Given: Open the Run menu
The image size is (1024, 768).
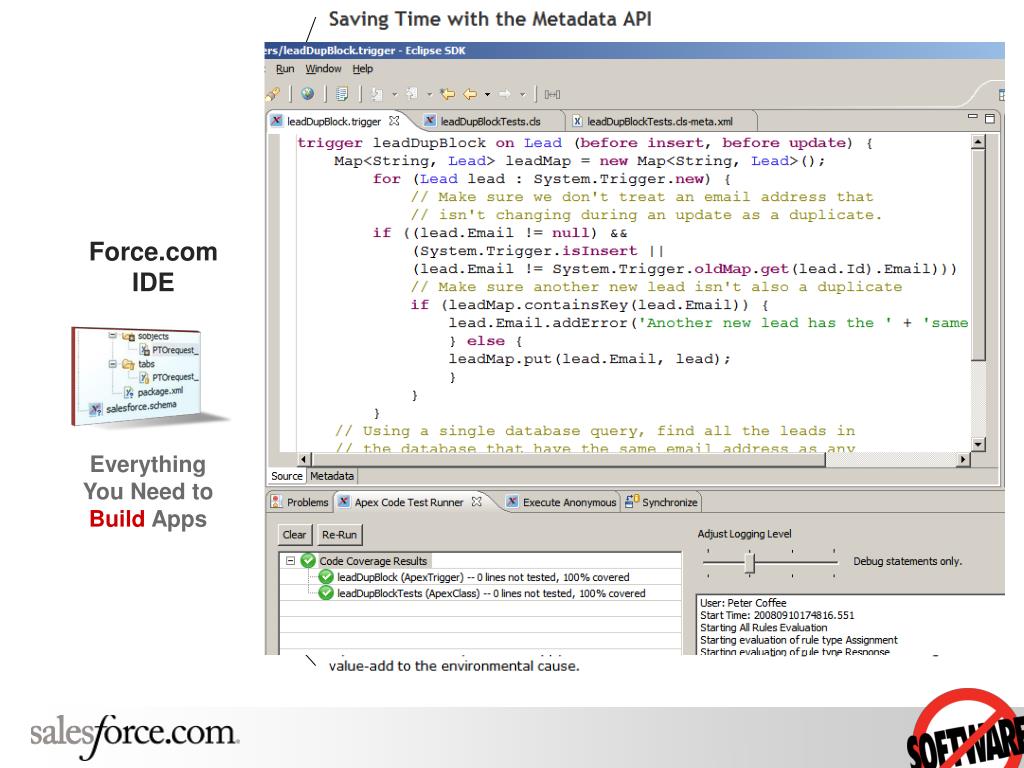Looking at the screenshot, I should [285, 69].
